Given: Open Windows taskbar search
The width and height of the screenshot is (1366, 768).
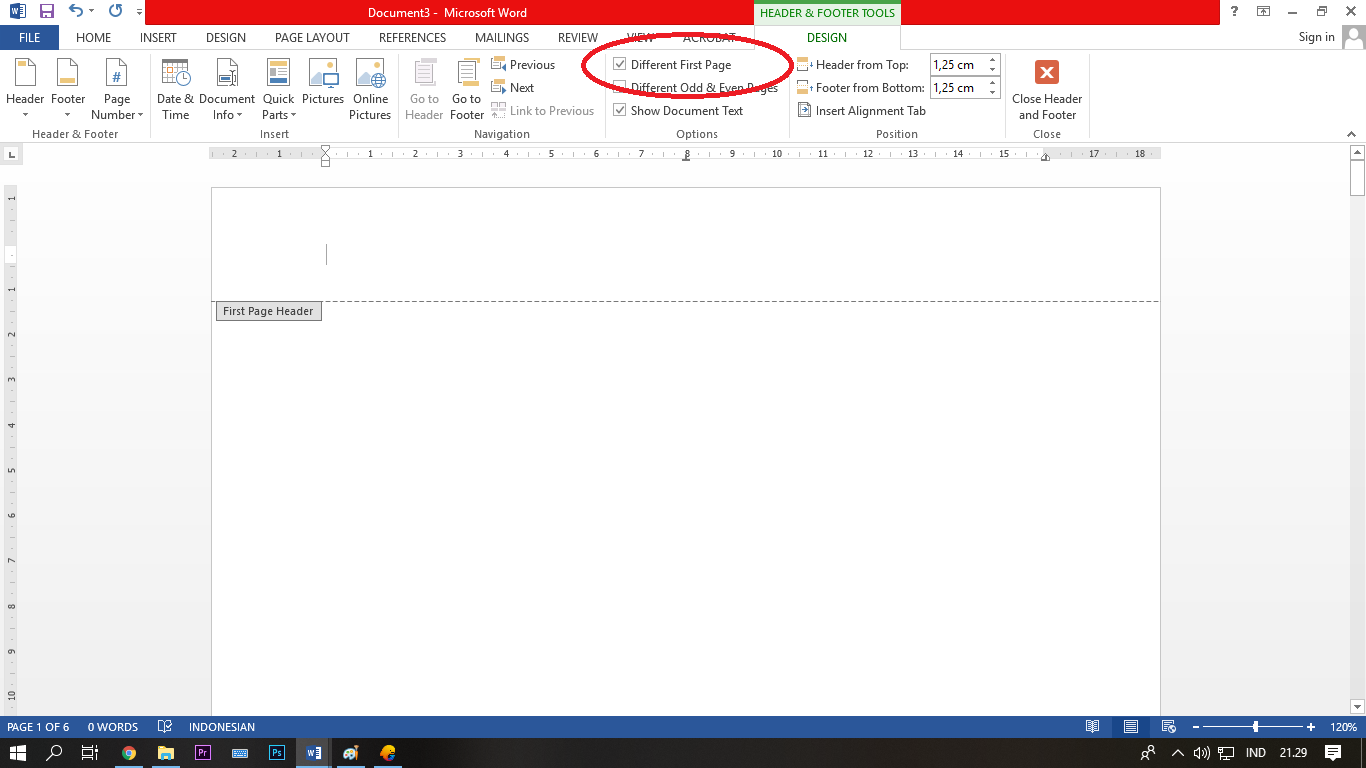Looking at the screenshot, I should pos(54,753).
